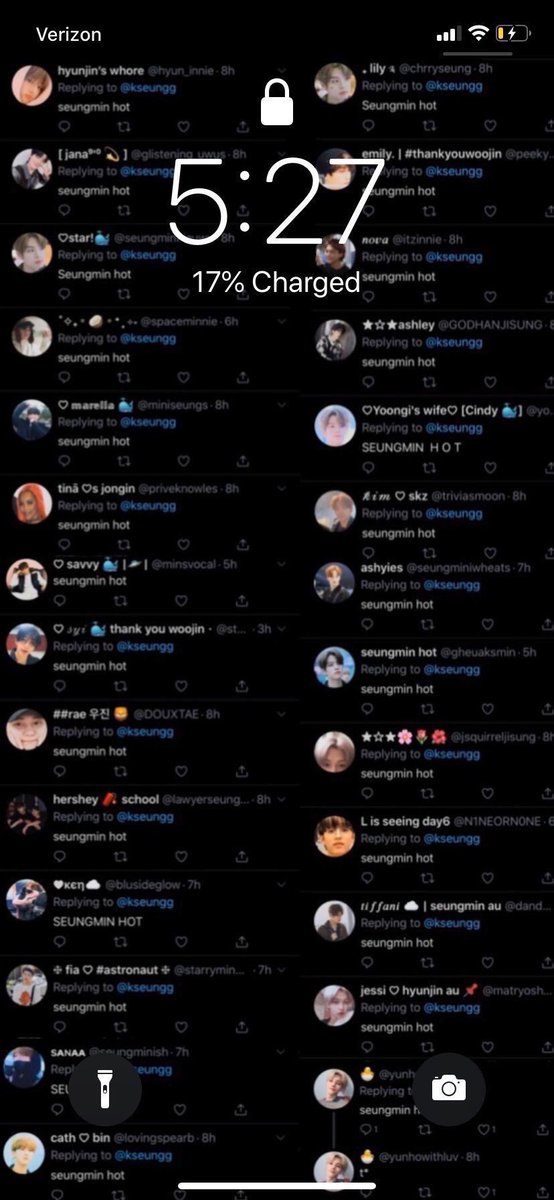Tap the Verizon carrier label
The width and height of the screenshot is (554, 1200).
point(69,34)
